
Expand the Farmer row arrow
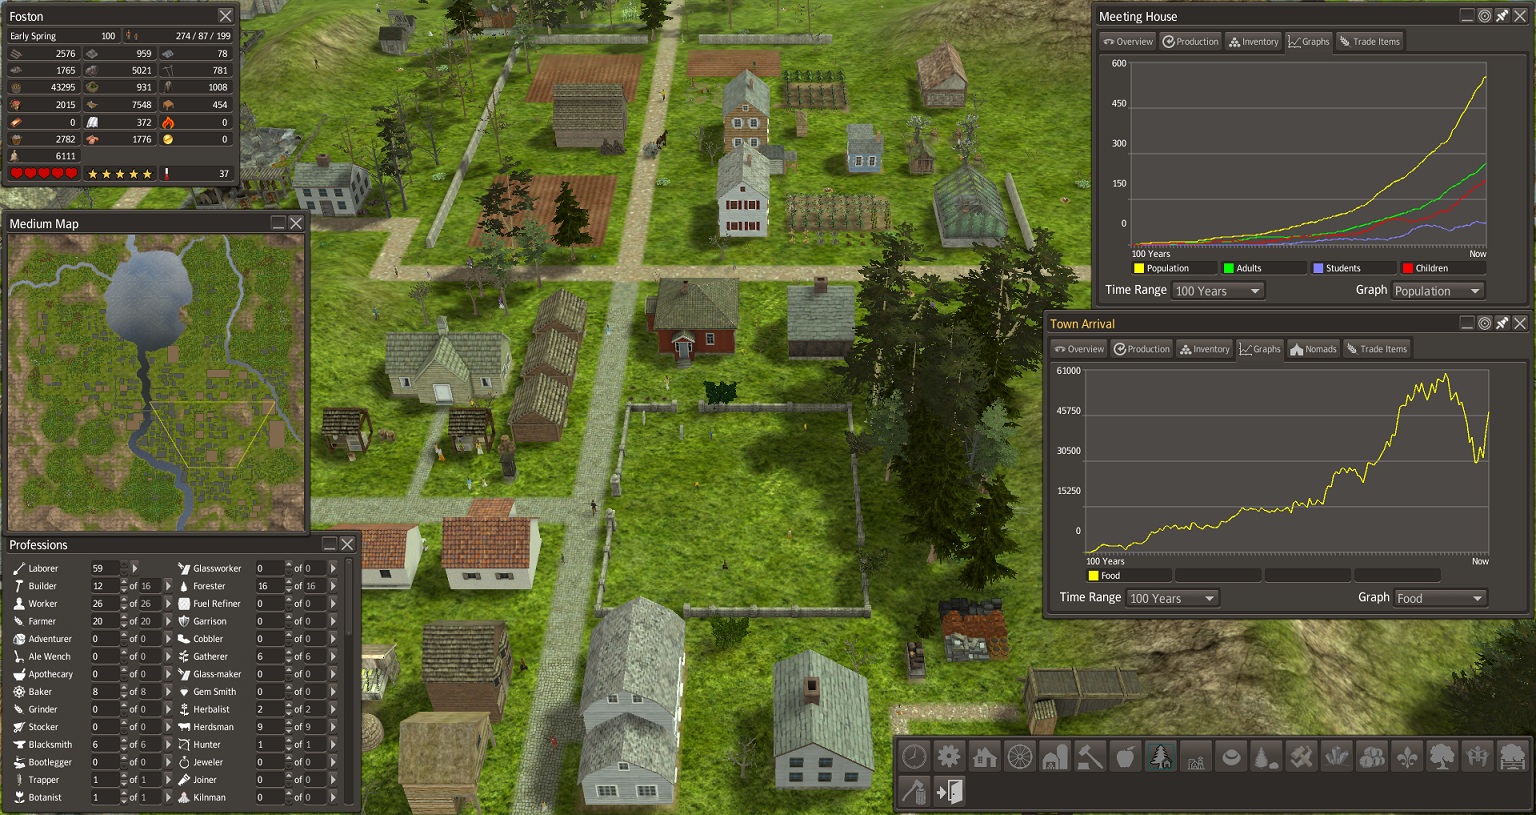[x=168, y=621]
